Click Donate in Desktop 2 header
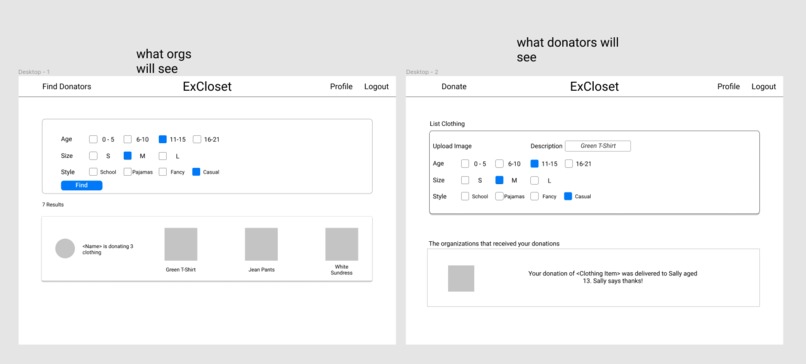The image size is (806, 364). click(x=454, y=86)
